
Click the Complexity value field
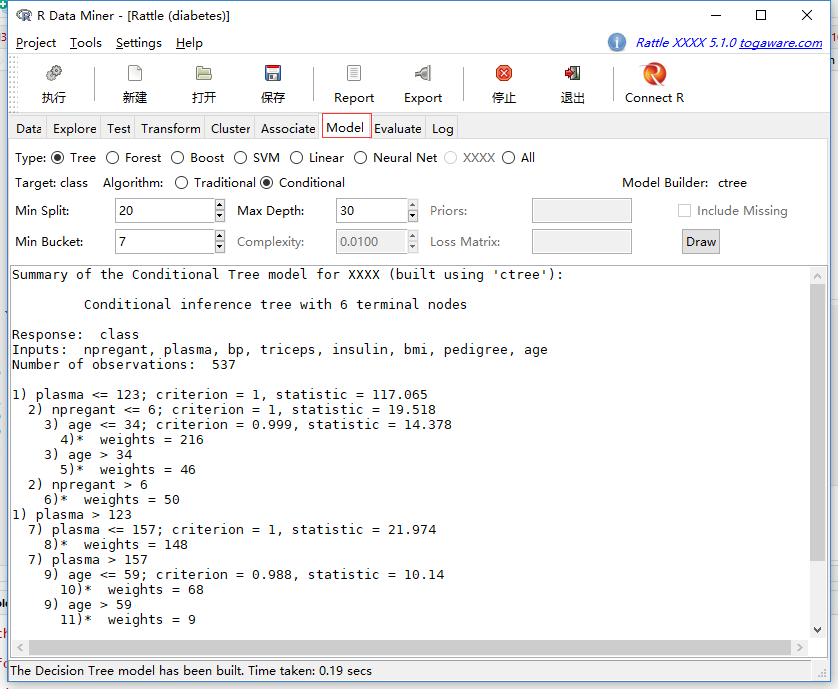[x=371, y=242]
